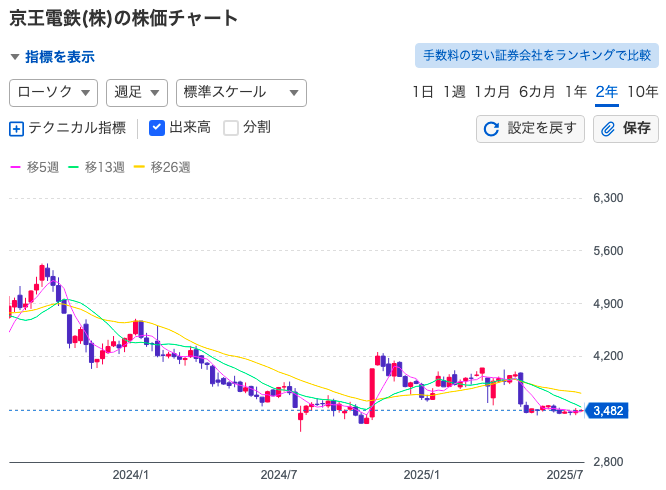Click the 移13週 legend label
Screen dimensions: 666x490
click(x=105, y=167)
